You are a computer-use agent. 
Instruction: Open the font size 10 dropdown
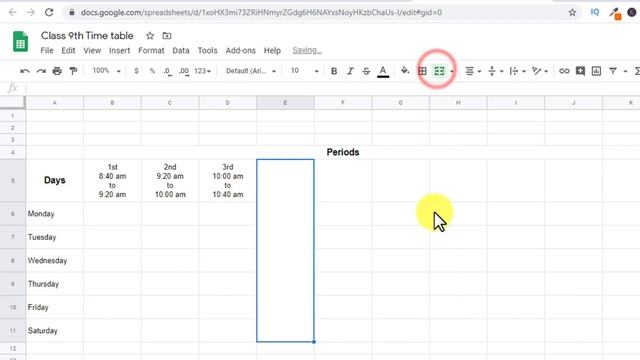[304, 71]
